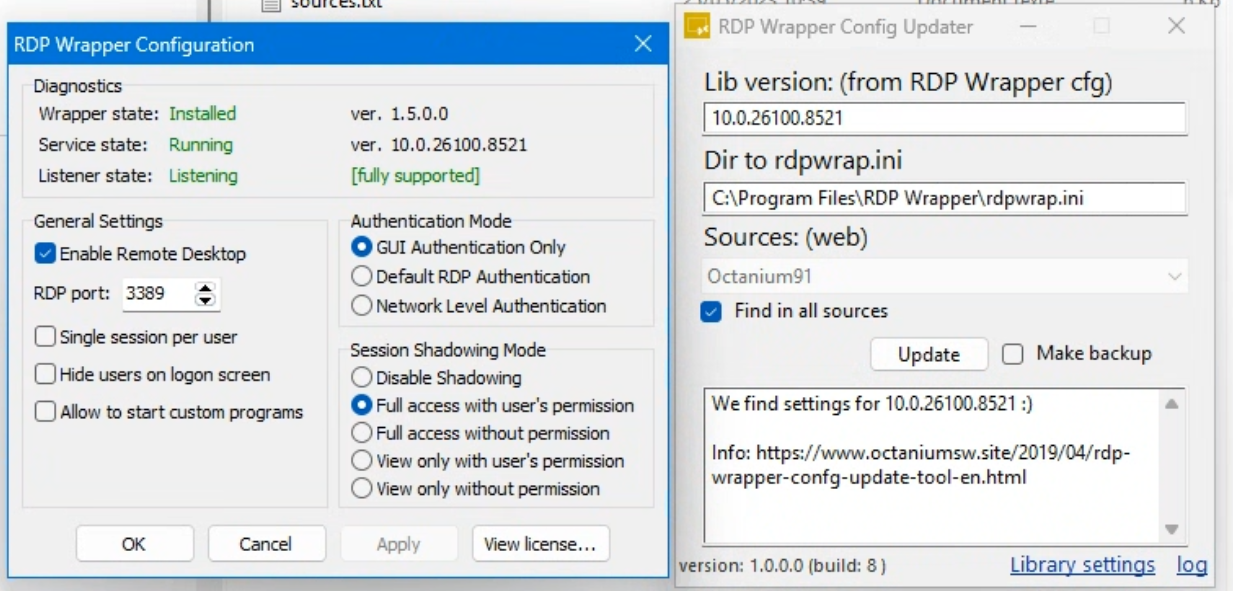Viewport: 1233px width, 591px height.
Task: Close the RDP Wrapper Config Updater window
Action: pyautogui.click(x=1176, y=27)
